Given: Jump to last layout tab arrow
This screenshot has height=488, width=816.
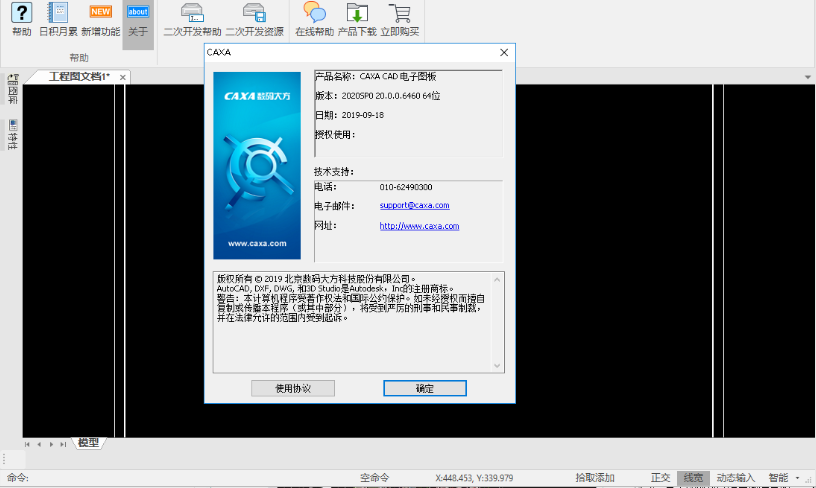Looking at the screenshot, I should click(x=63, y=444).
